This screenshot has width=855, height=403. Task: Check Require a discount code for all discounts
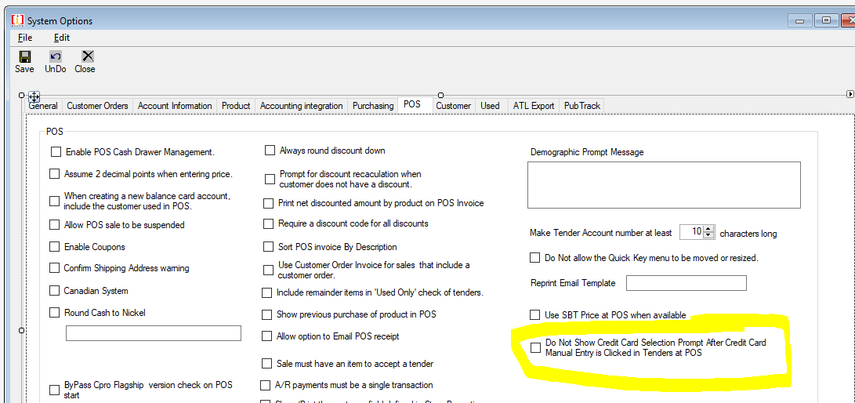268,224
